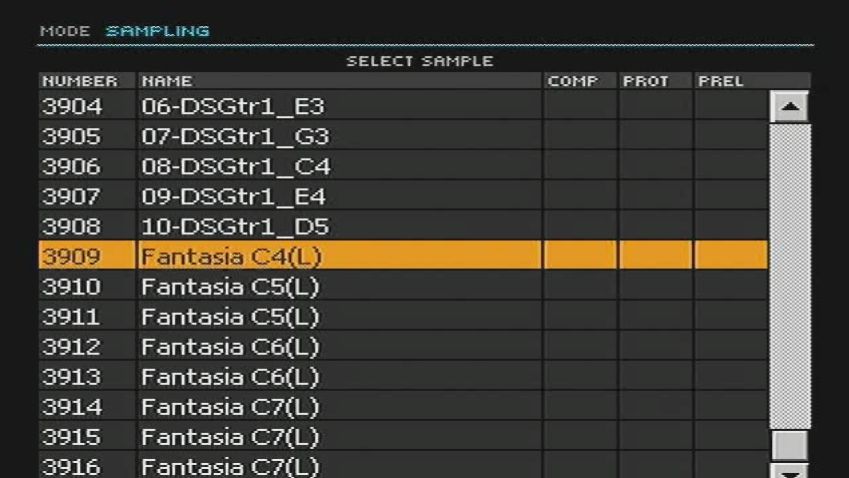Screen dimensions: 849x478
Task: Click the COMP column header
Action: (x=572, y=81)
